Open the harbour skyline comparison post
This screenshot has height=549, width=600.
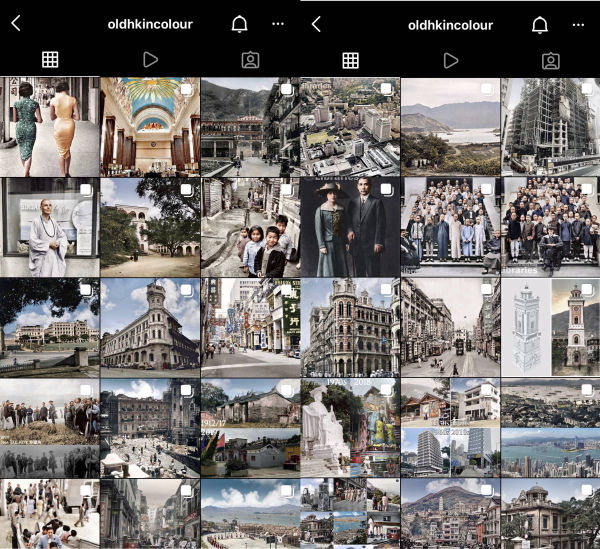click(551, 428)
